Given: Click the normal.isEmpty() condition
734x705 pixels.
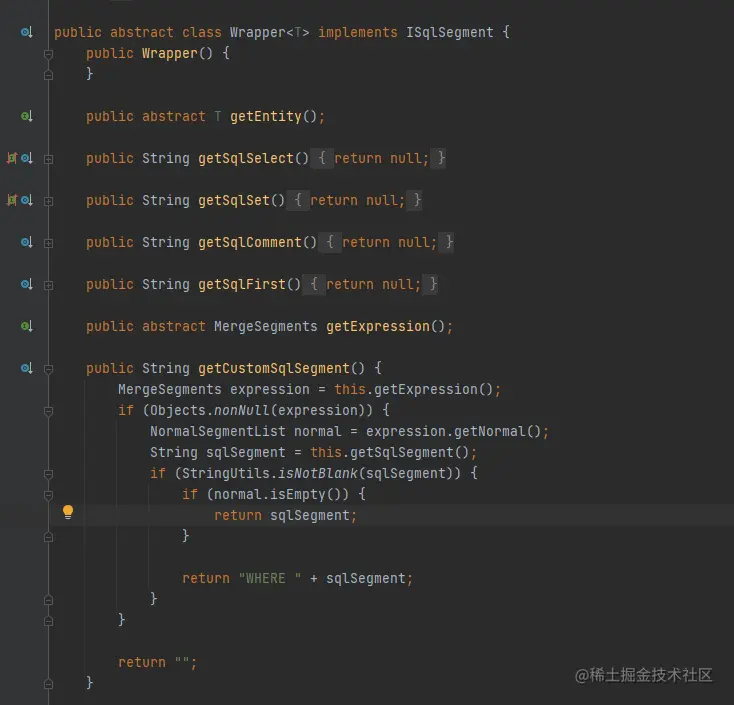Looking at the screenshot, I should 277,494.
